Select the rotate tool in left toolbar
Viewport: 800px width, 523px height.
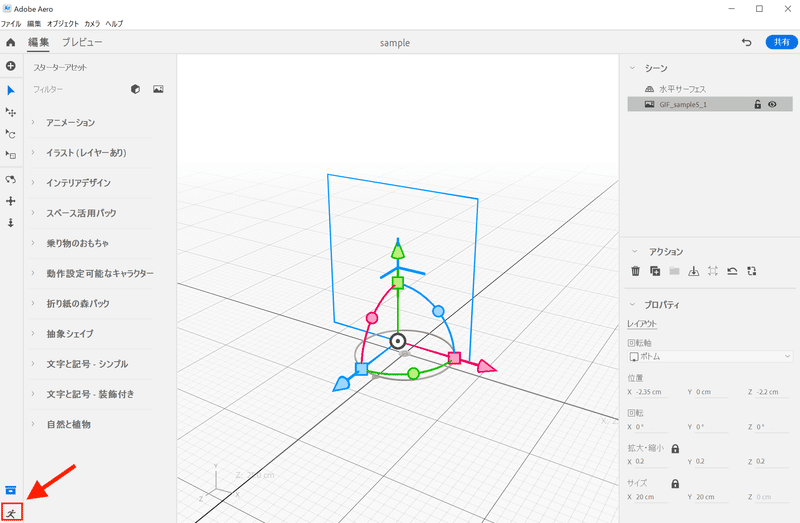click(x=11, y=134)
